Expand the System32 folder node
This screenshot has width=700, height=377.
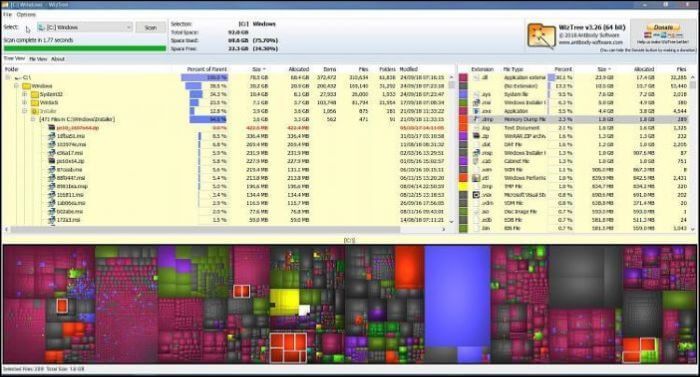click(x=25, y=94)
